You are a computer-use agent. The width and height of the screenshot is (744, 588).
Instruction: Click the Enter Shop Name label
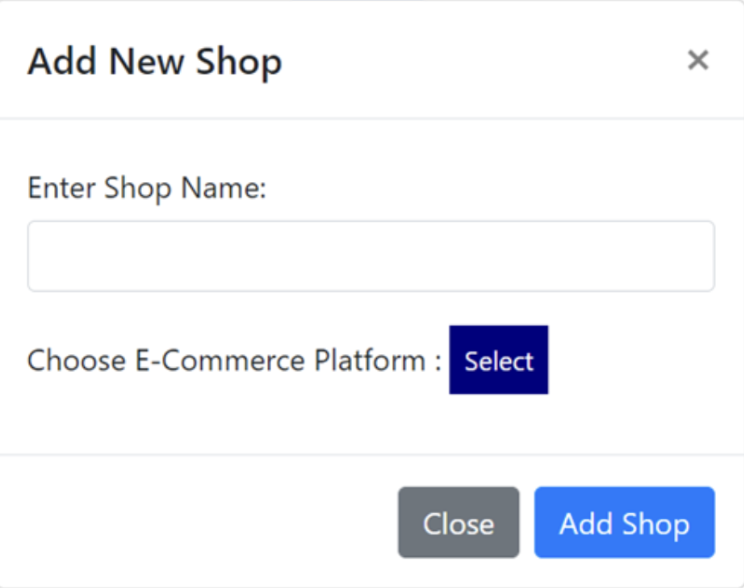(x=147, y=188)
